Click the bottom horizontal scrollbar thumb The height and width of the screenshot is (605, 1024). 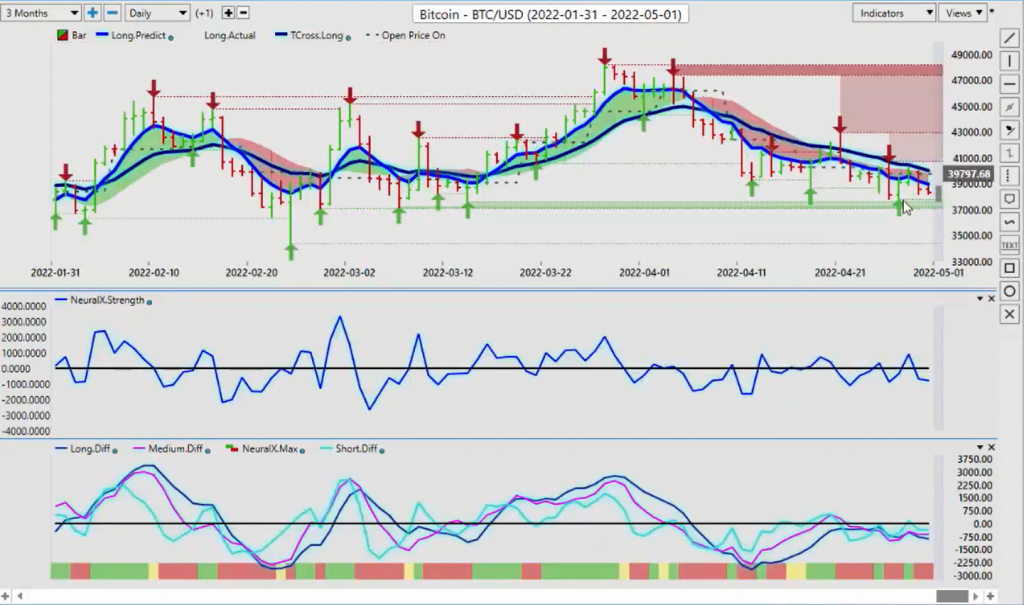click(x=952, y=596)
